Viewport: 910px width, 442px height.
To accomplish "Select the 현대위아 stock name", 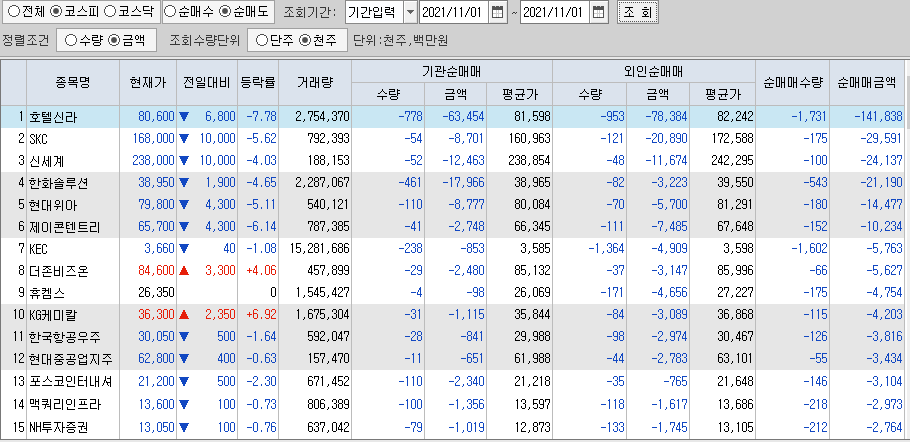I will 52,205.
